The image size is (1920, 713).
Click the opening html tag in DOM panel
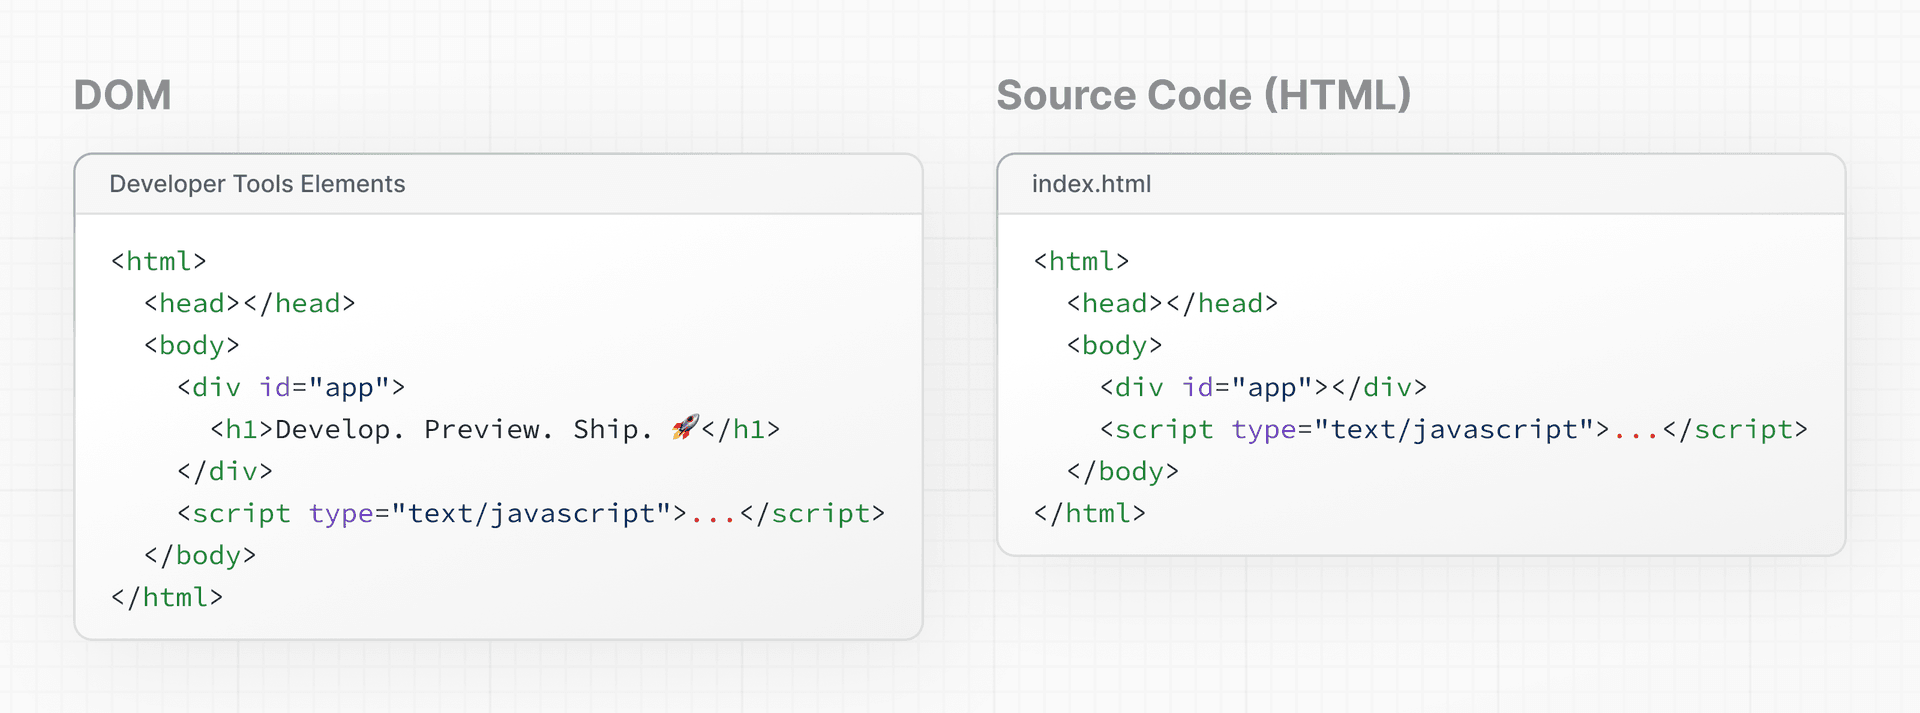159,261
